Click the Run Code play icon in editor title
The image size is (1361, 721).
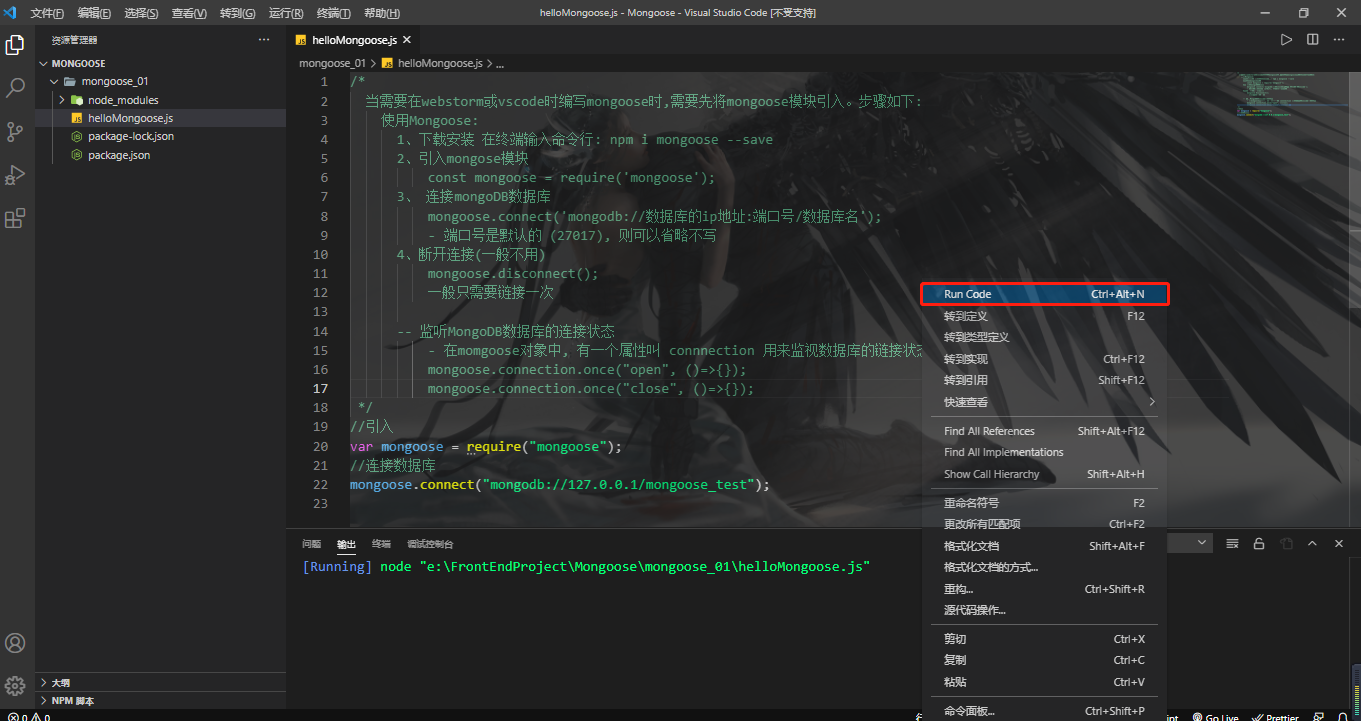pyautogui.click(x=1287, y=40)
